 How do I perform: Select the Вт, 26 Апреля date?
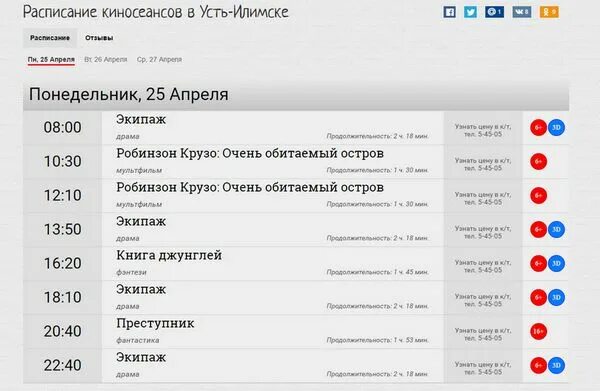pyautogui.click(x=106, y=60)
